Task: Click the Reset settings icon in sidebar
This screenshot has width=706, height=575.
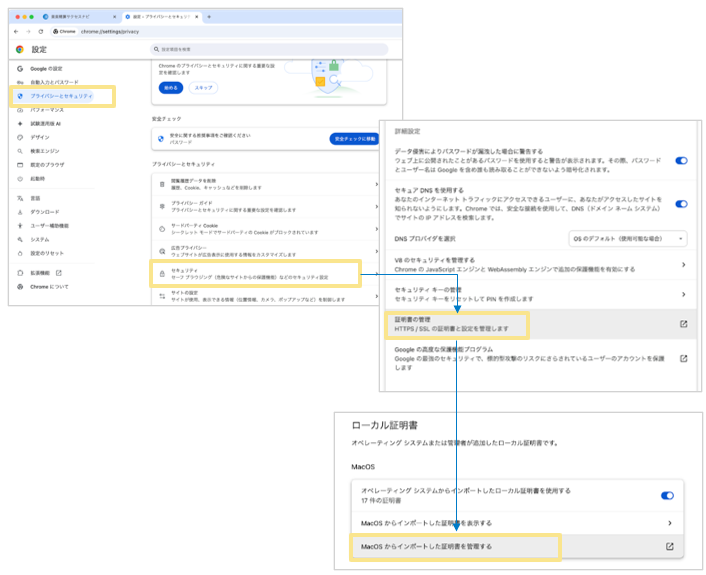Action: (x=19, y=253)
